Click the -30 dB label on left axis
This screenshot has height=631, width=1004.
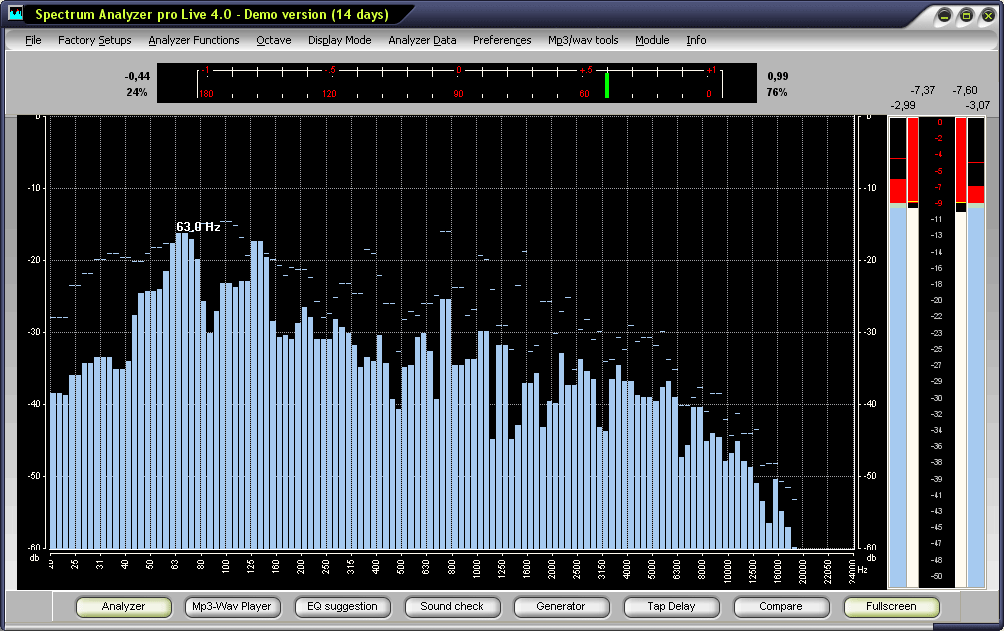[x=34, y=332]
